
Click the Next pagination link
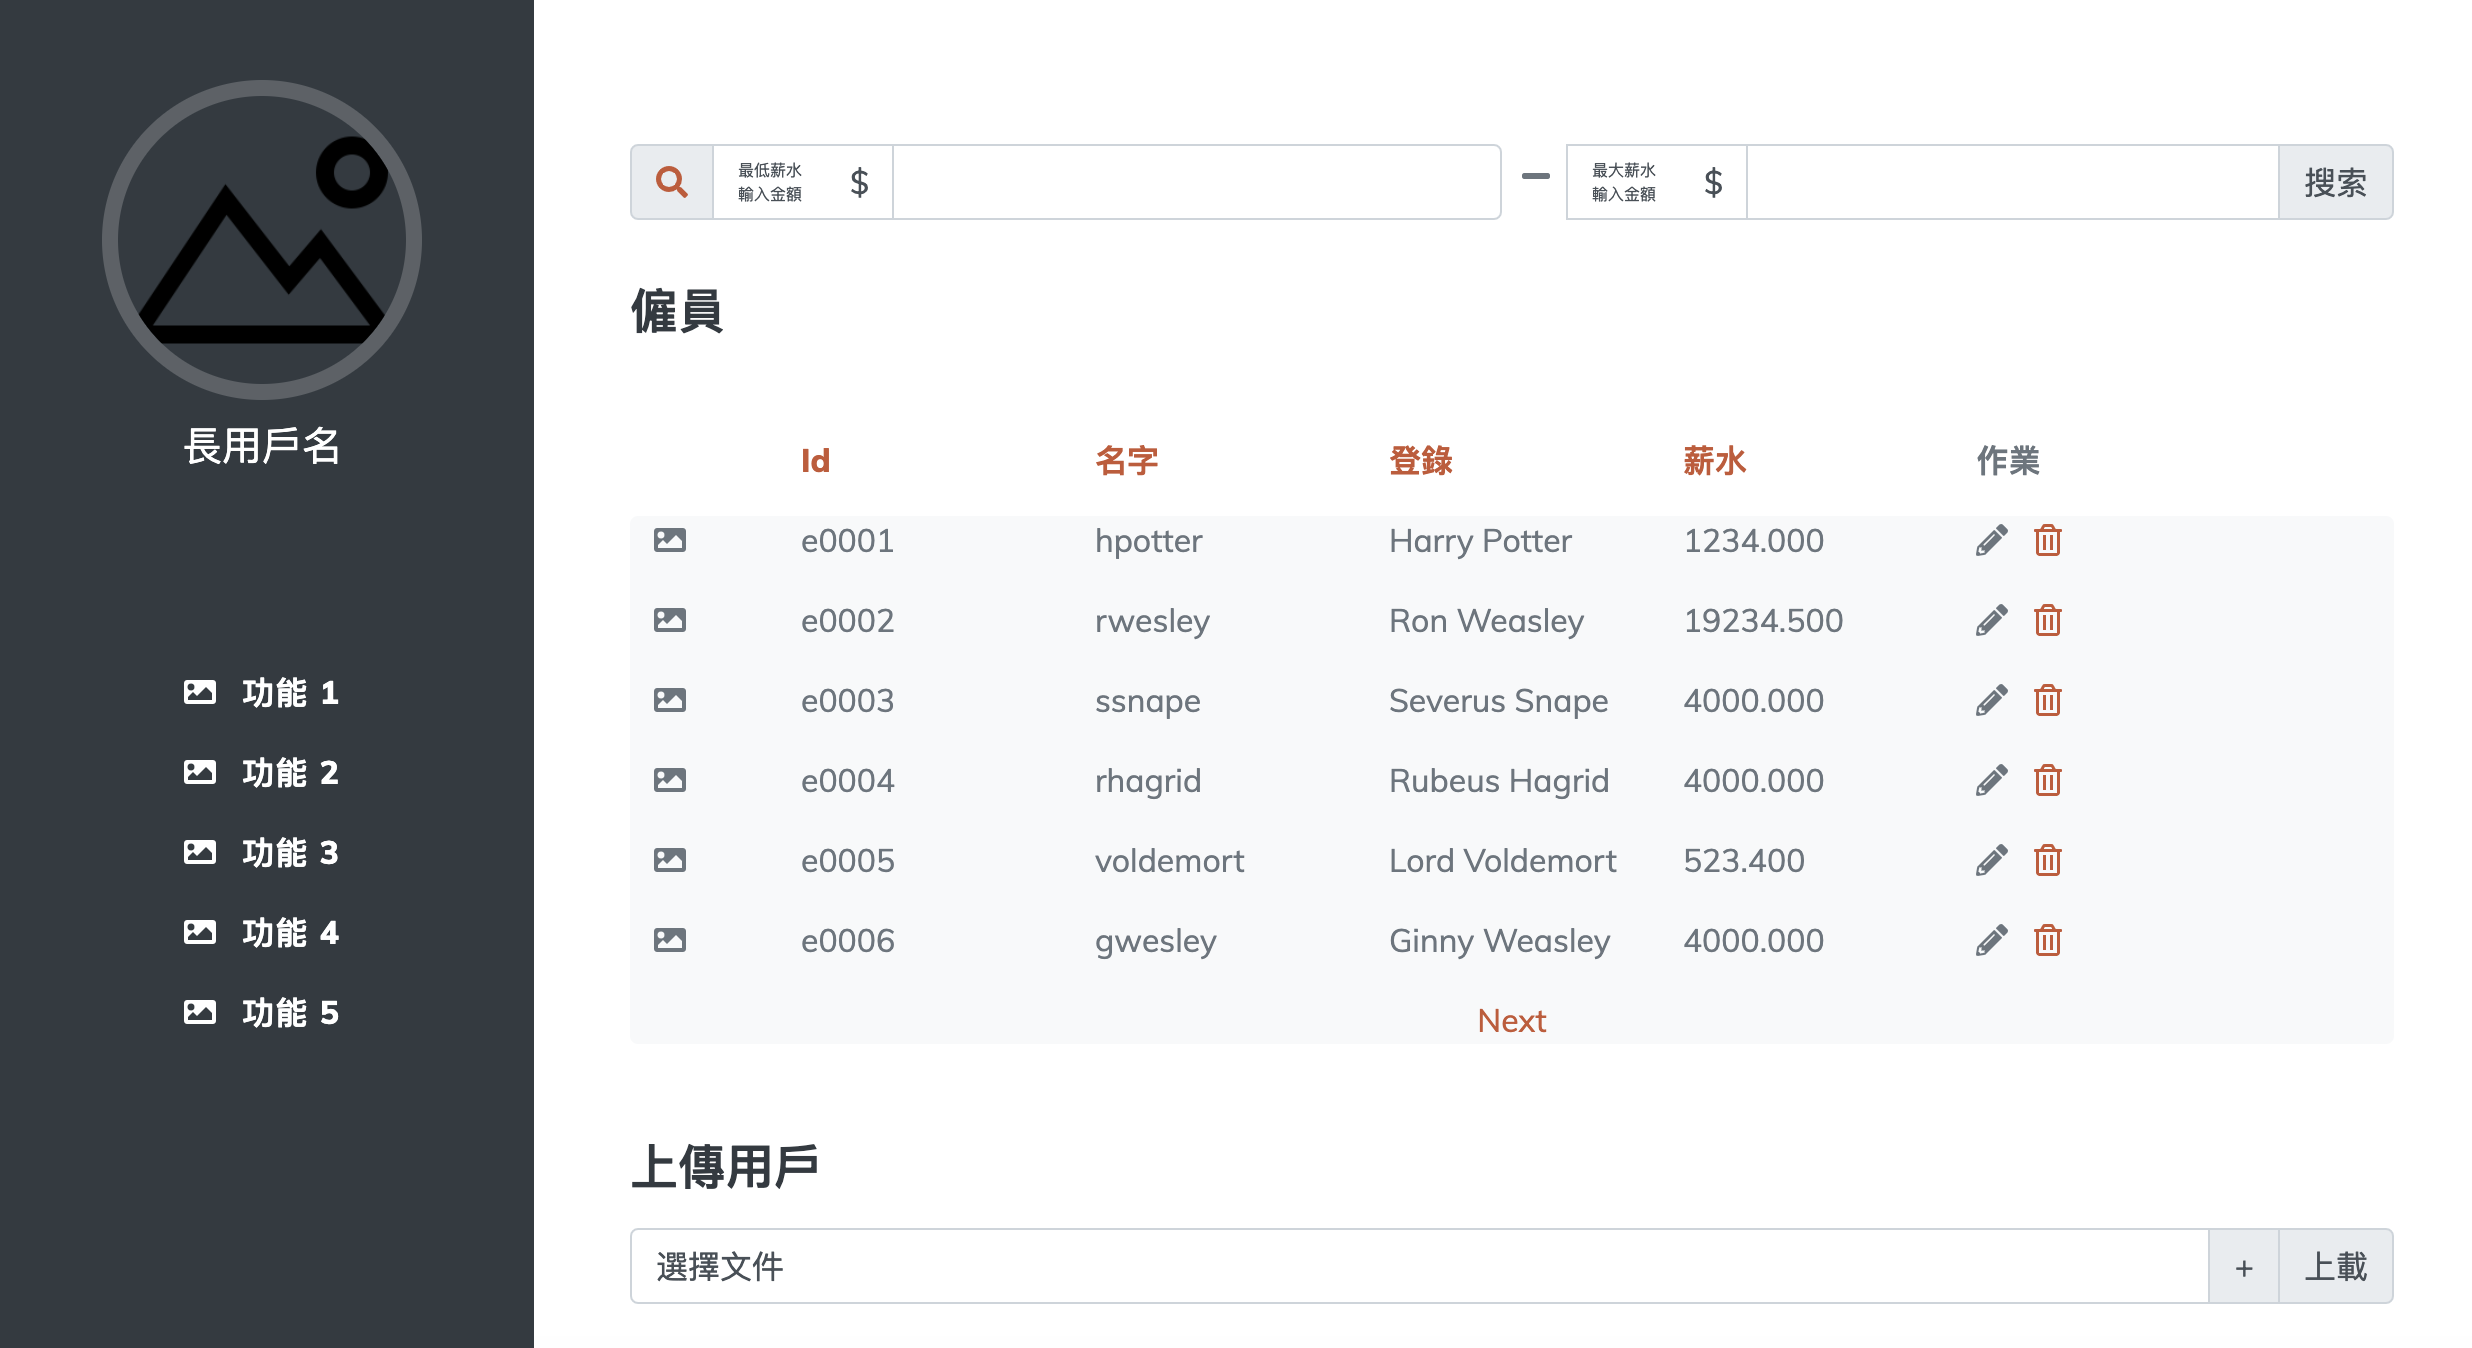point(1511,1021)
